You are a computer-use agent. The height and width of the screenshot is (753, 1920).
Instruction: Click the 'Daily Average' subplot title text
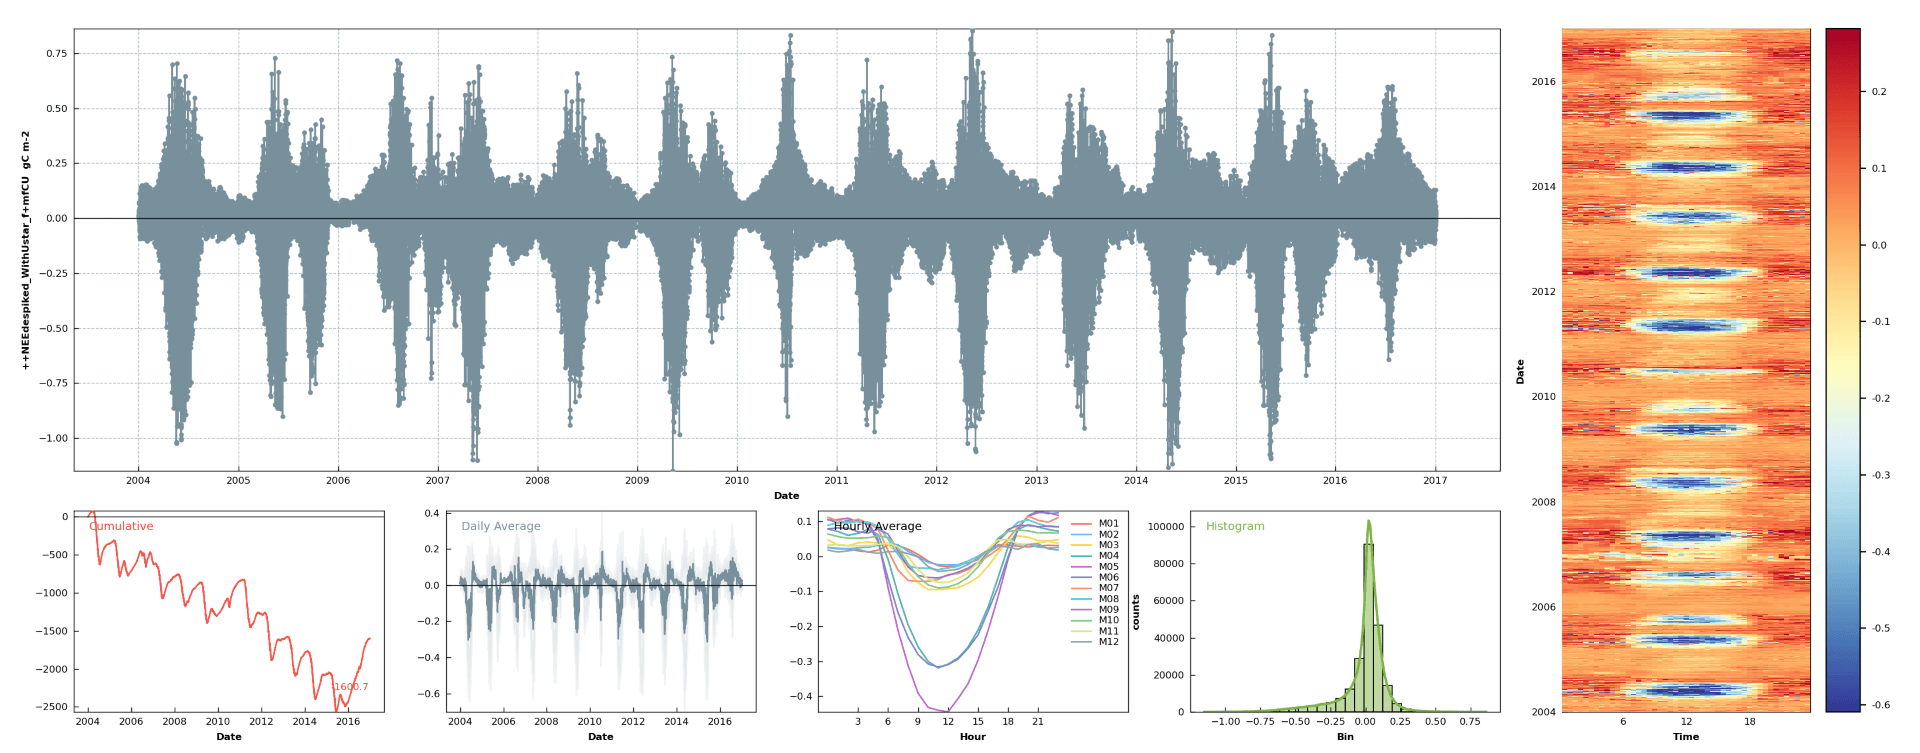pos(501,526)
